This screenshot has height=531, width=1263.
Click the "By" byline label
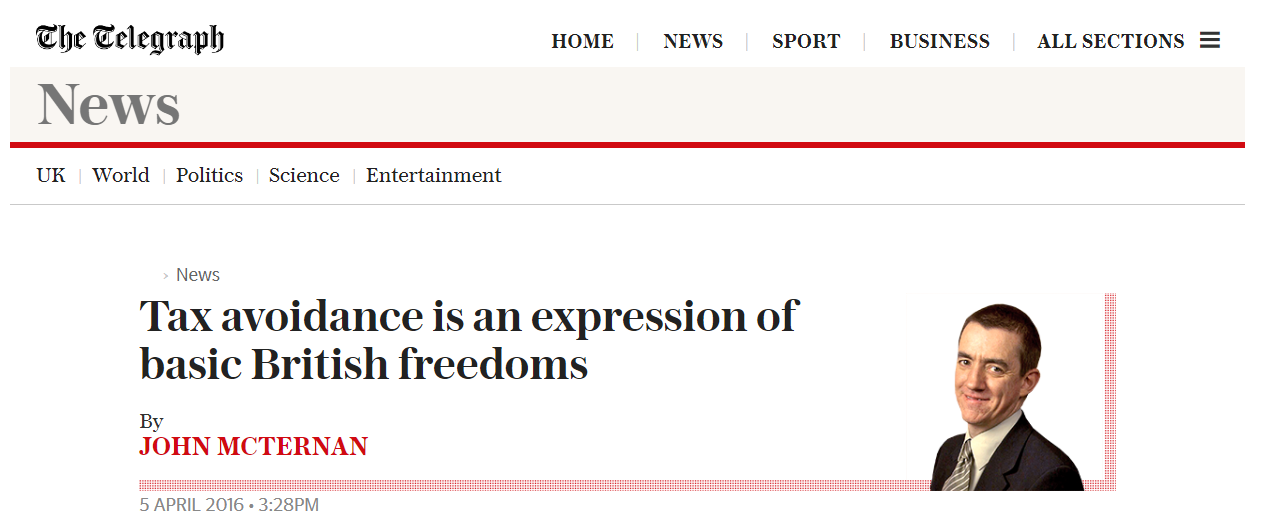151,421
